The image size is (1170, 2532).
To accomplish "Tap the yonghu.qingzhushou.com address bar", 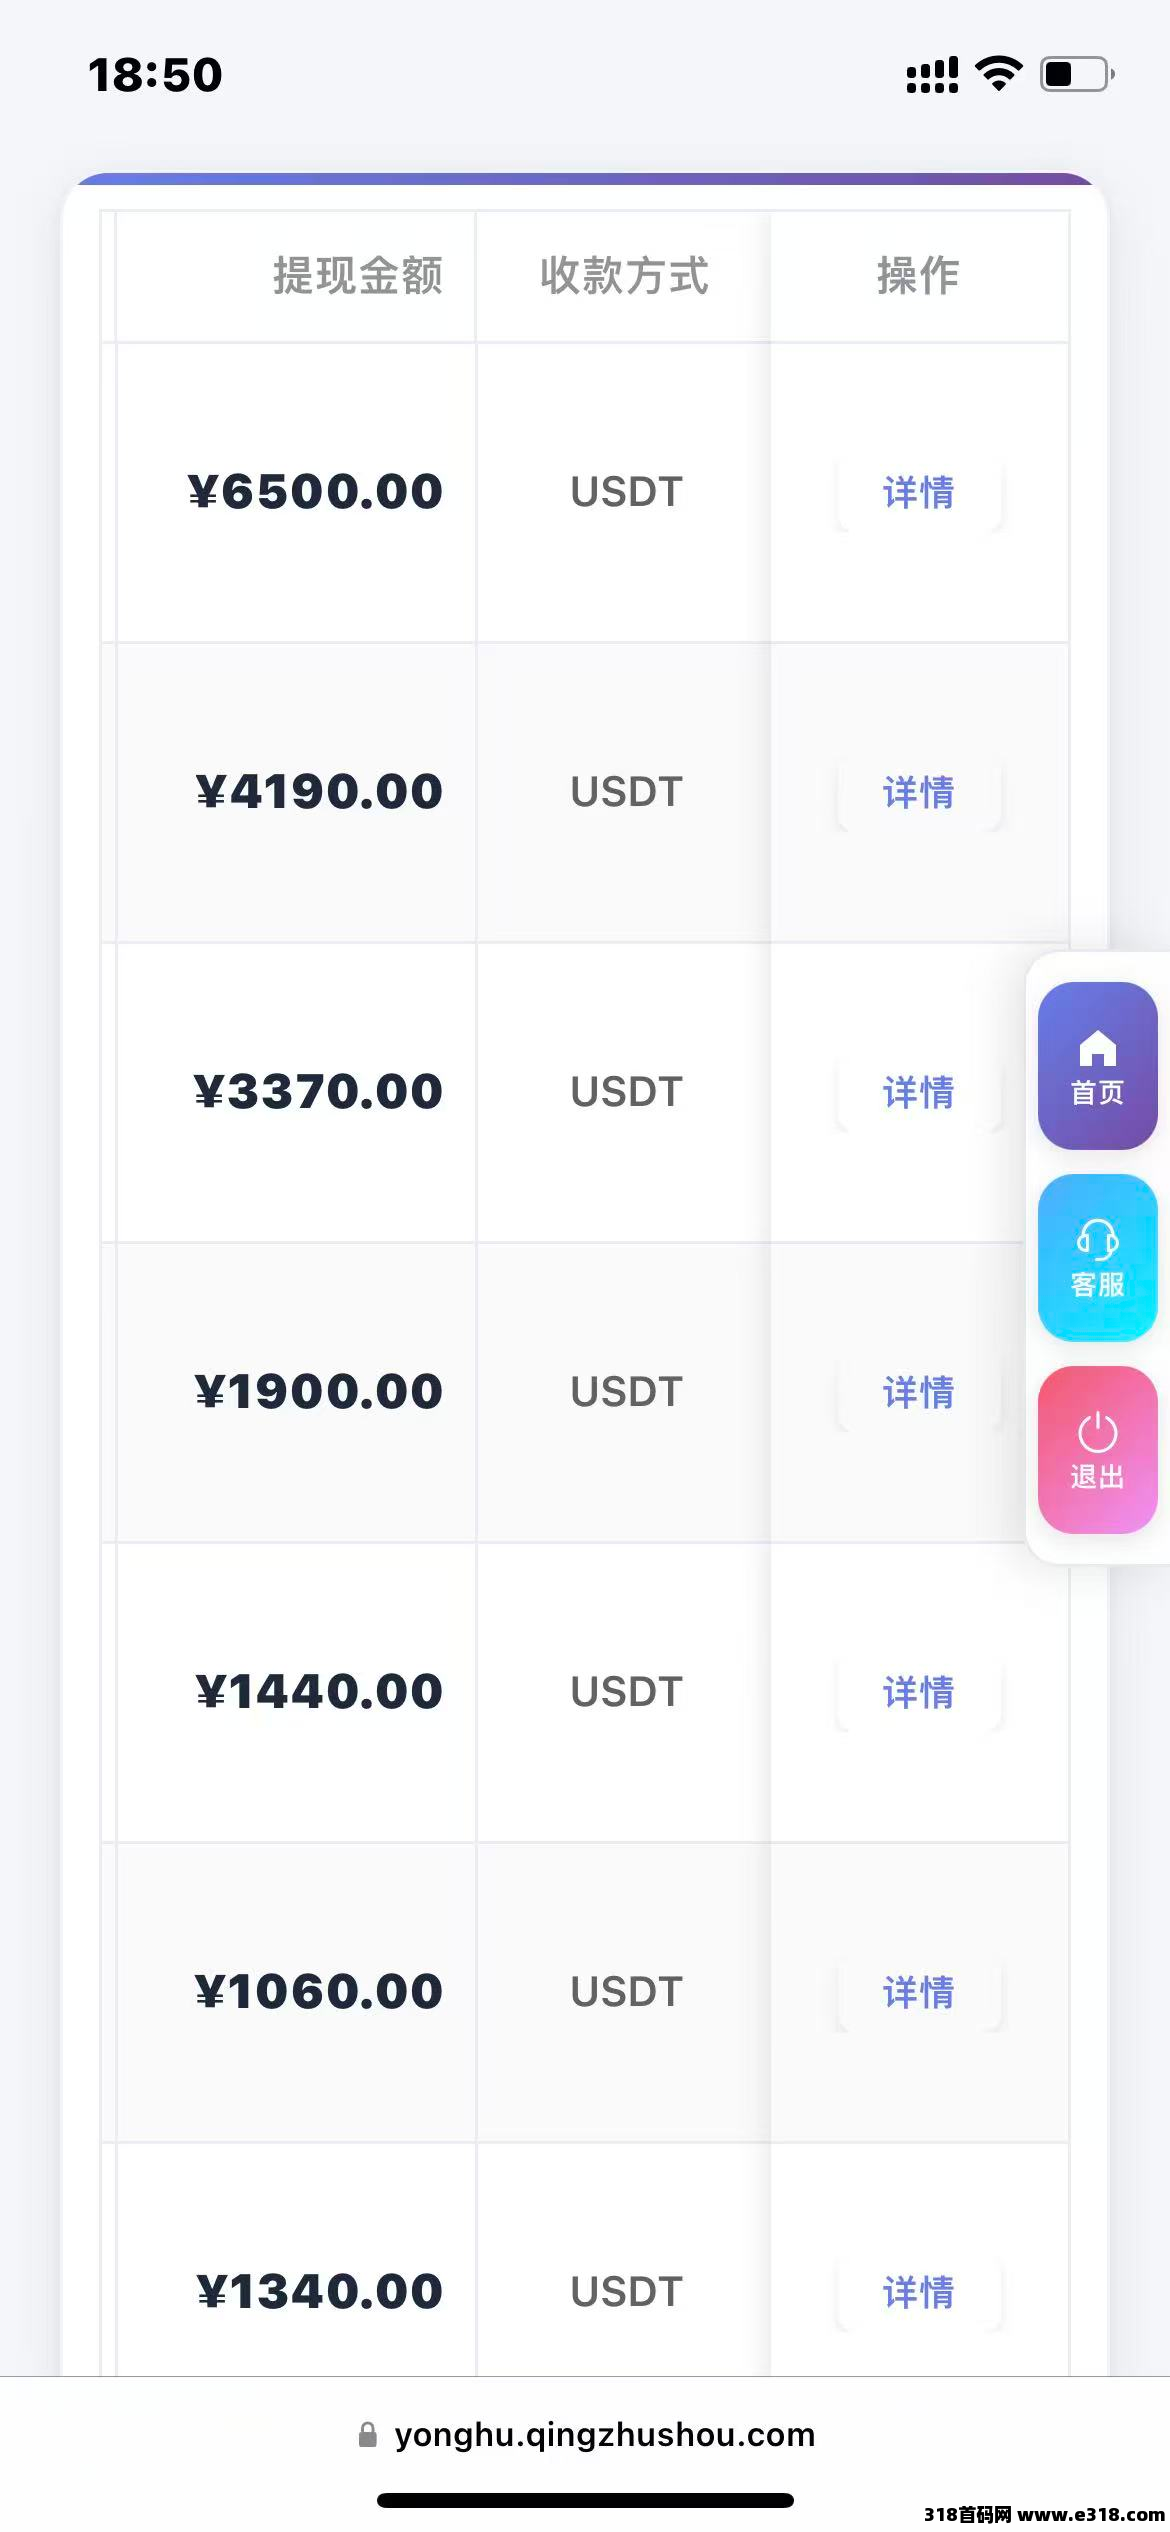I will pyautogui.click(x=604, y=2435).
